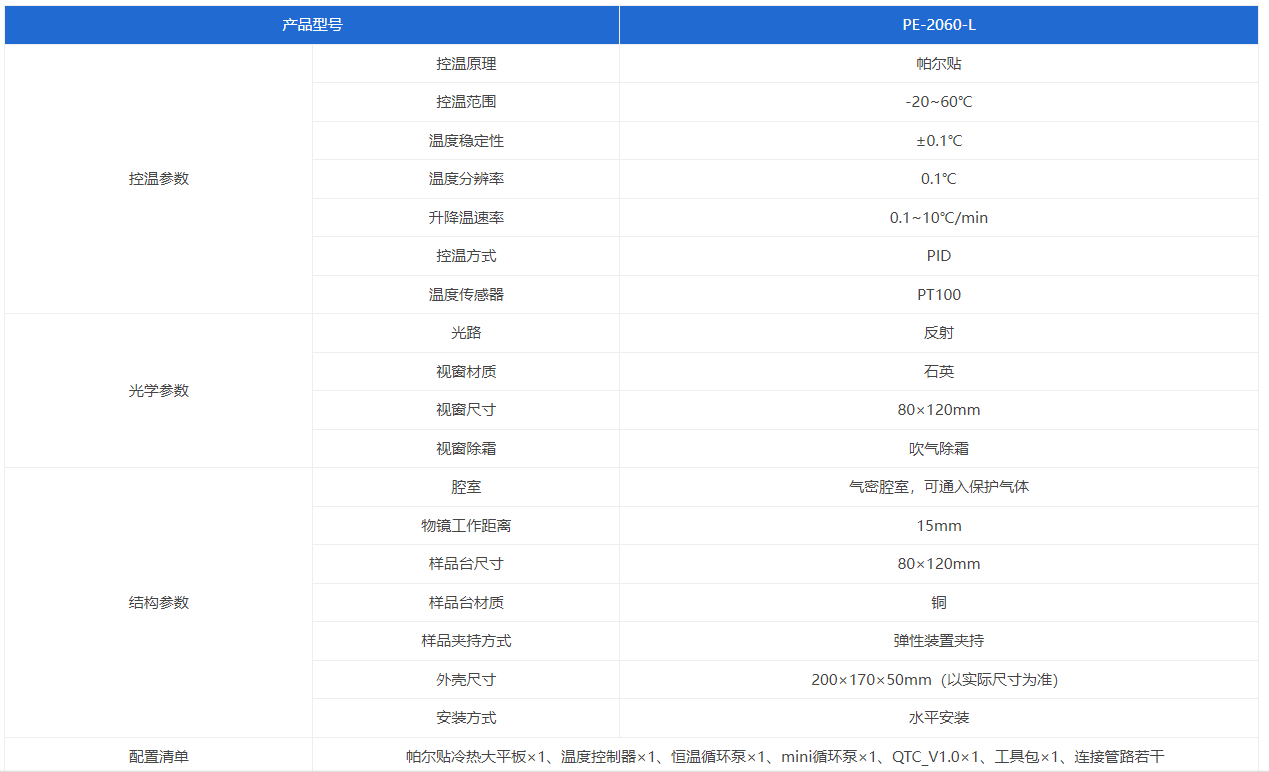Select the 样品台材质 label cell
This screenshot has height=772, width=1269.
pyautogui.click(x=466, y=603)
